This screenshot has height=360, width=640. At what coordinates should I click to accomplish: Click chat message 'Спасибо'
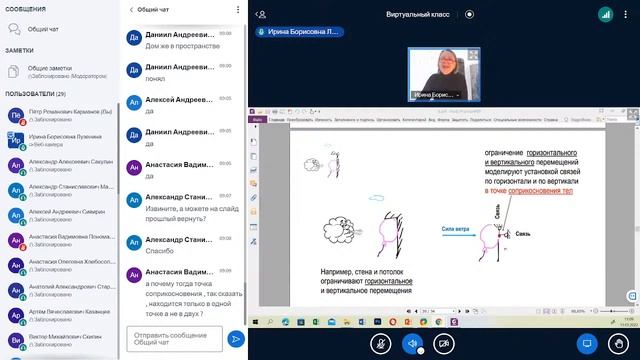coord(159,251)
